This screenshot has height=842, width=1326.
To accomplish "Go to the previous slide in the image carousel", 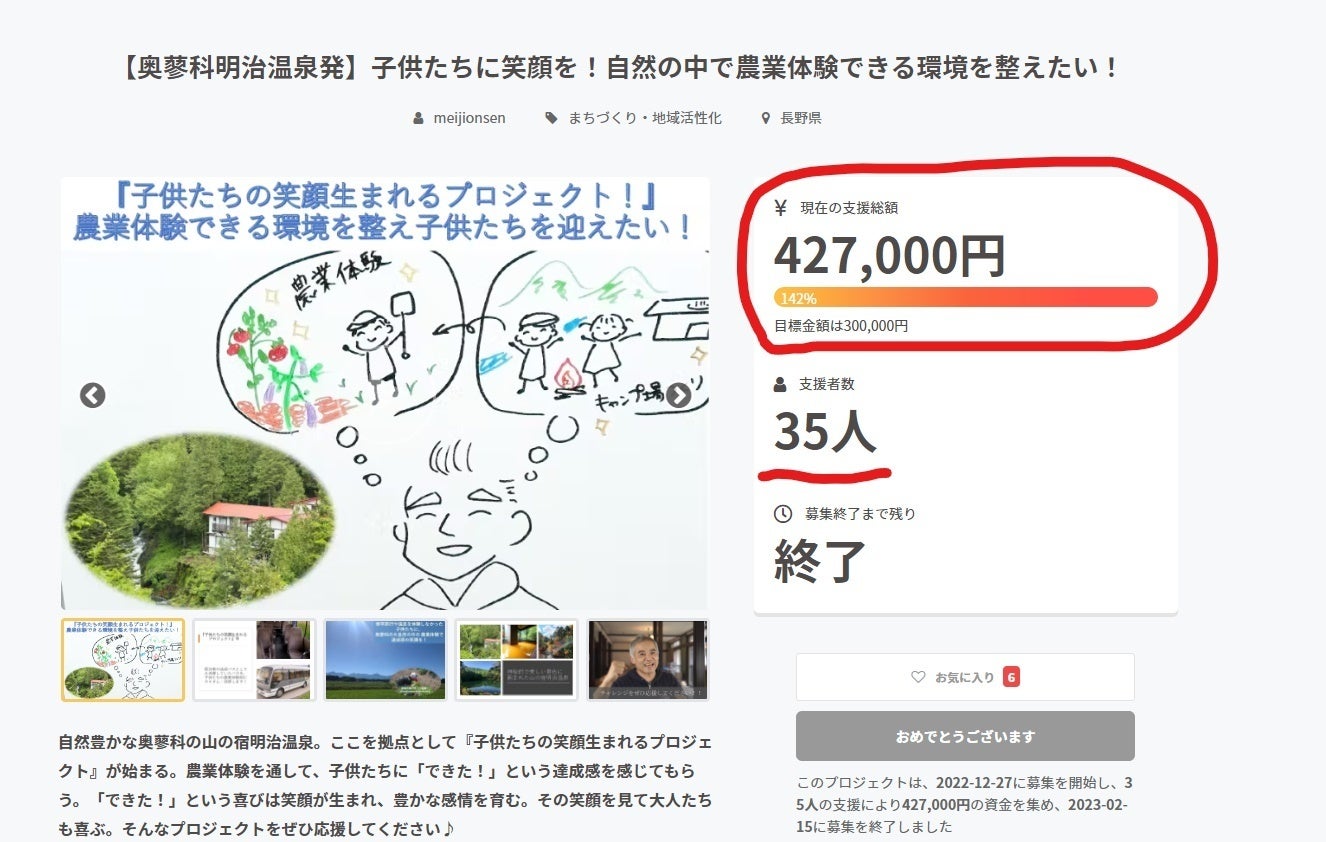I will point(92,395).
